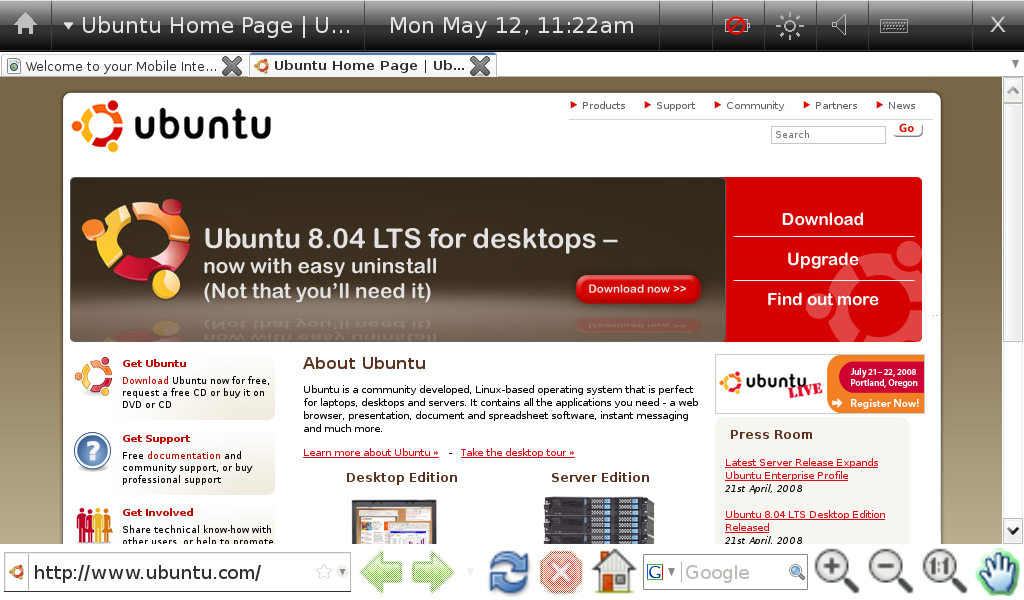Adjust display brightness icon
Image resolution: width=1024 pixels, height=600 pixels.
point(790,25)
